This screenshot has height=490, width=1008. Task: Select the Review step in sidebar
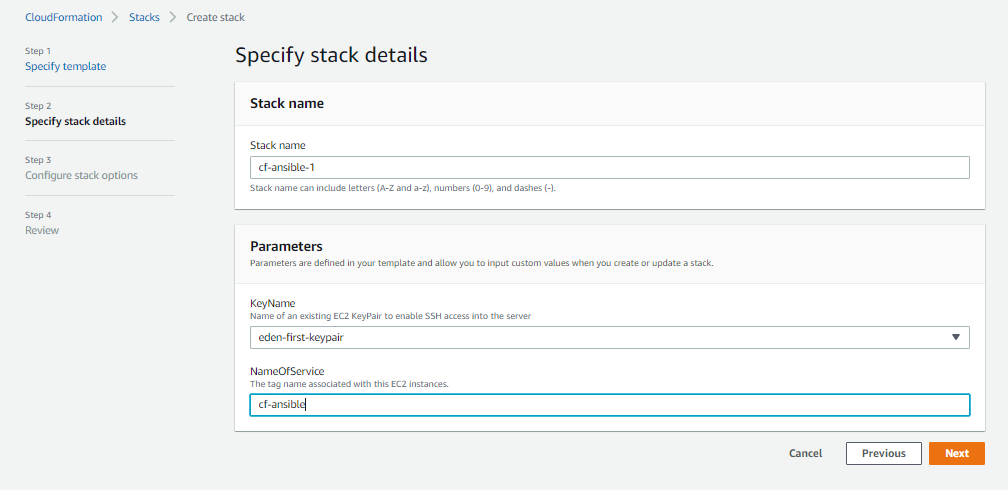pos(42,230)
